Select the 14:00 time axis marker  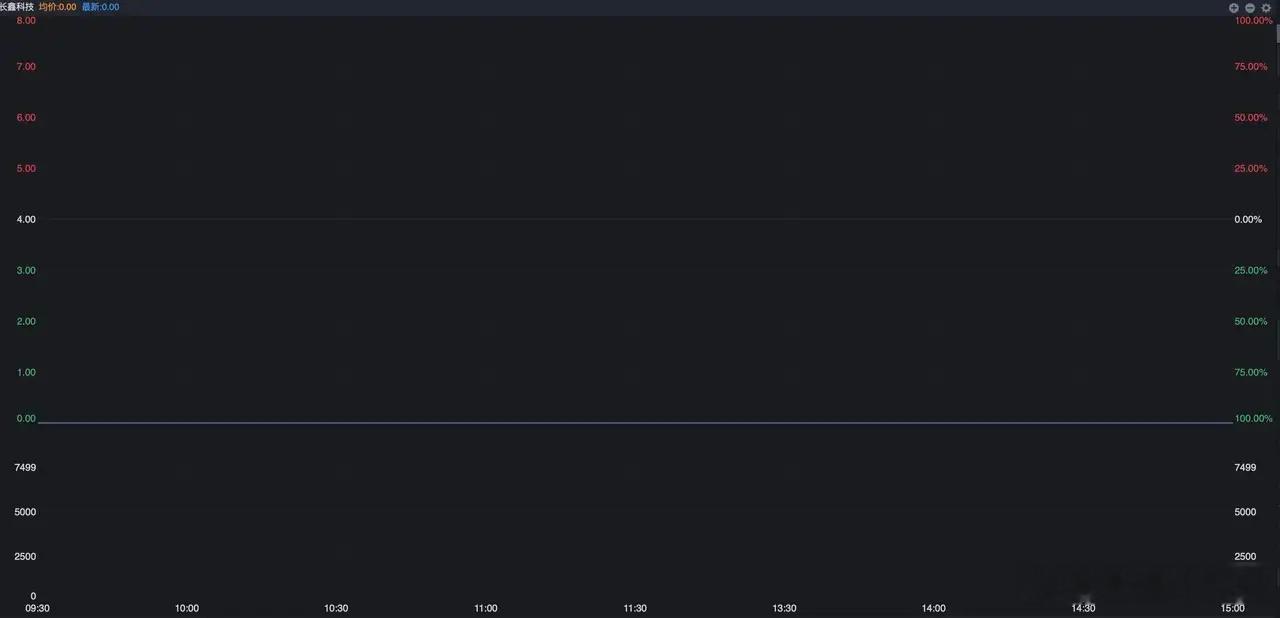point(934,608)
